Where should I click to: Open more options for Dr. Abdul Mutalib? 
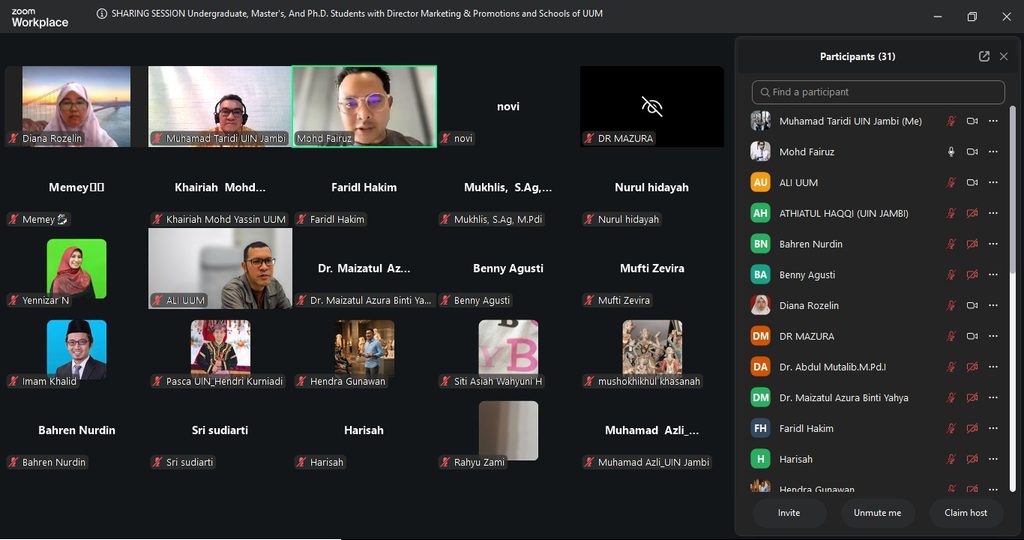(x=993, y=367)
